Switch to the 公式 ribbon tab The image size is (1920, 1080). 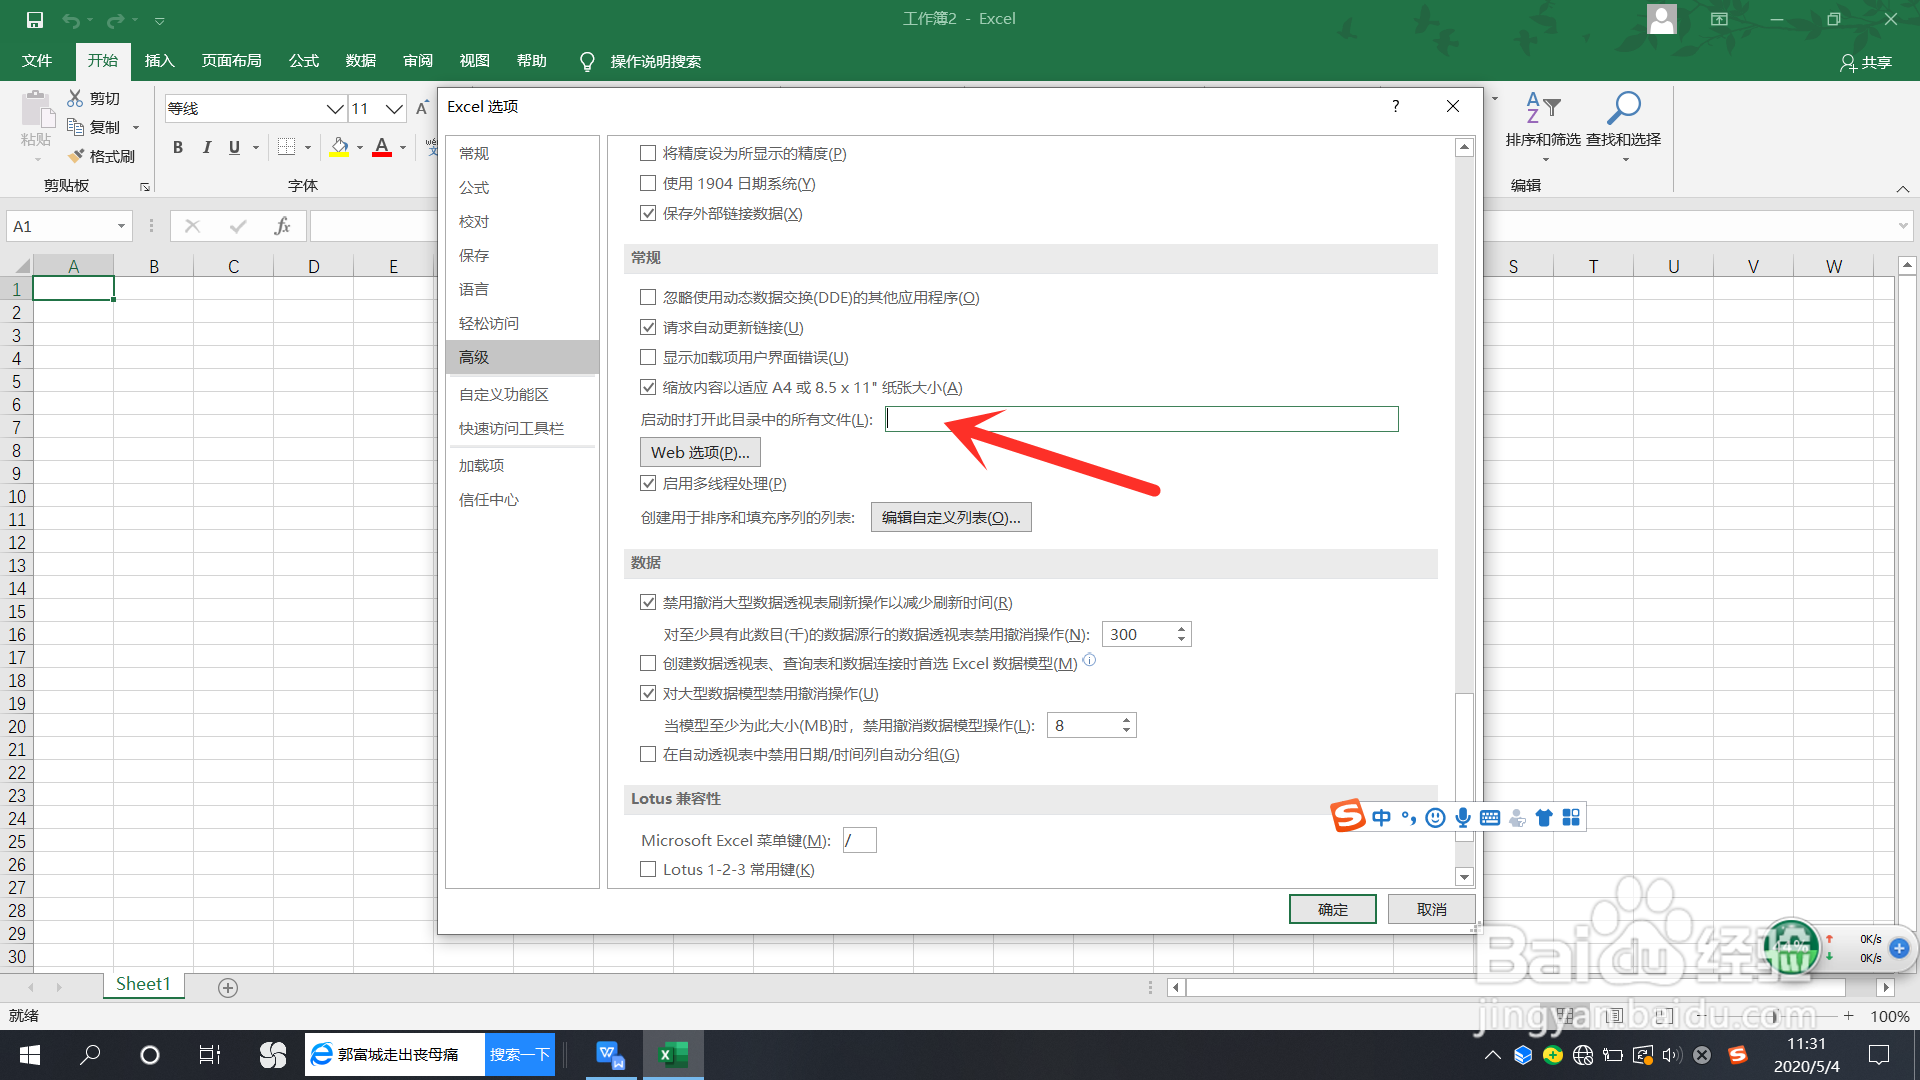point(303,61)
